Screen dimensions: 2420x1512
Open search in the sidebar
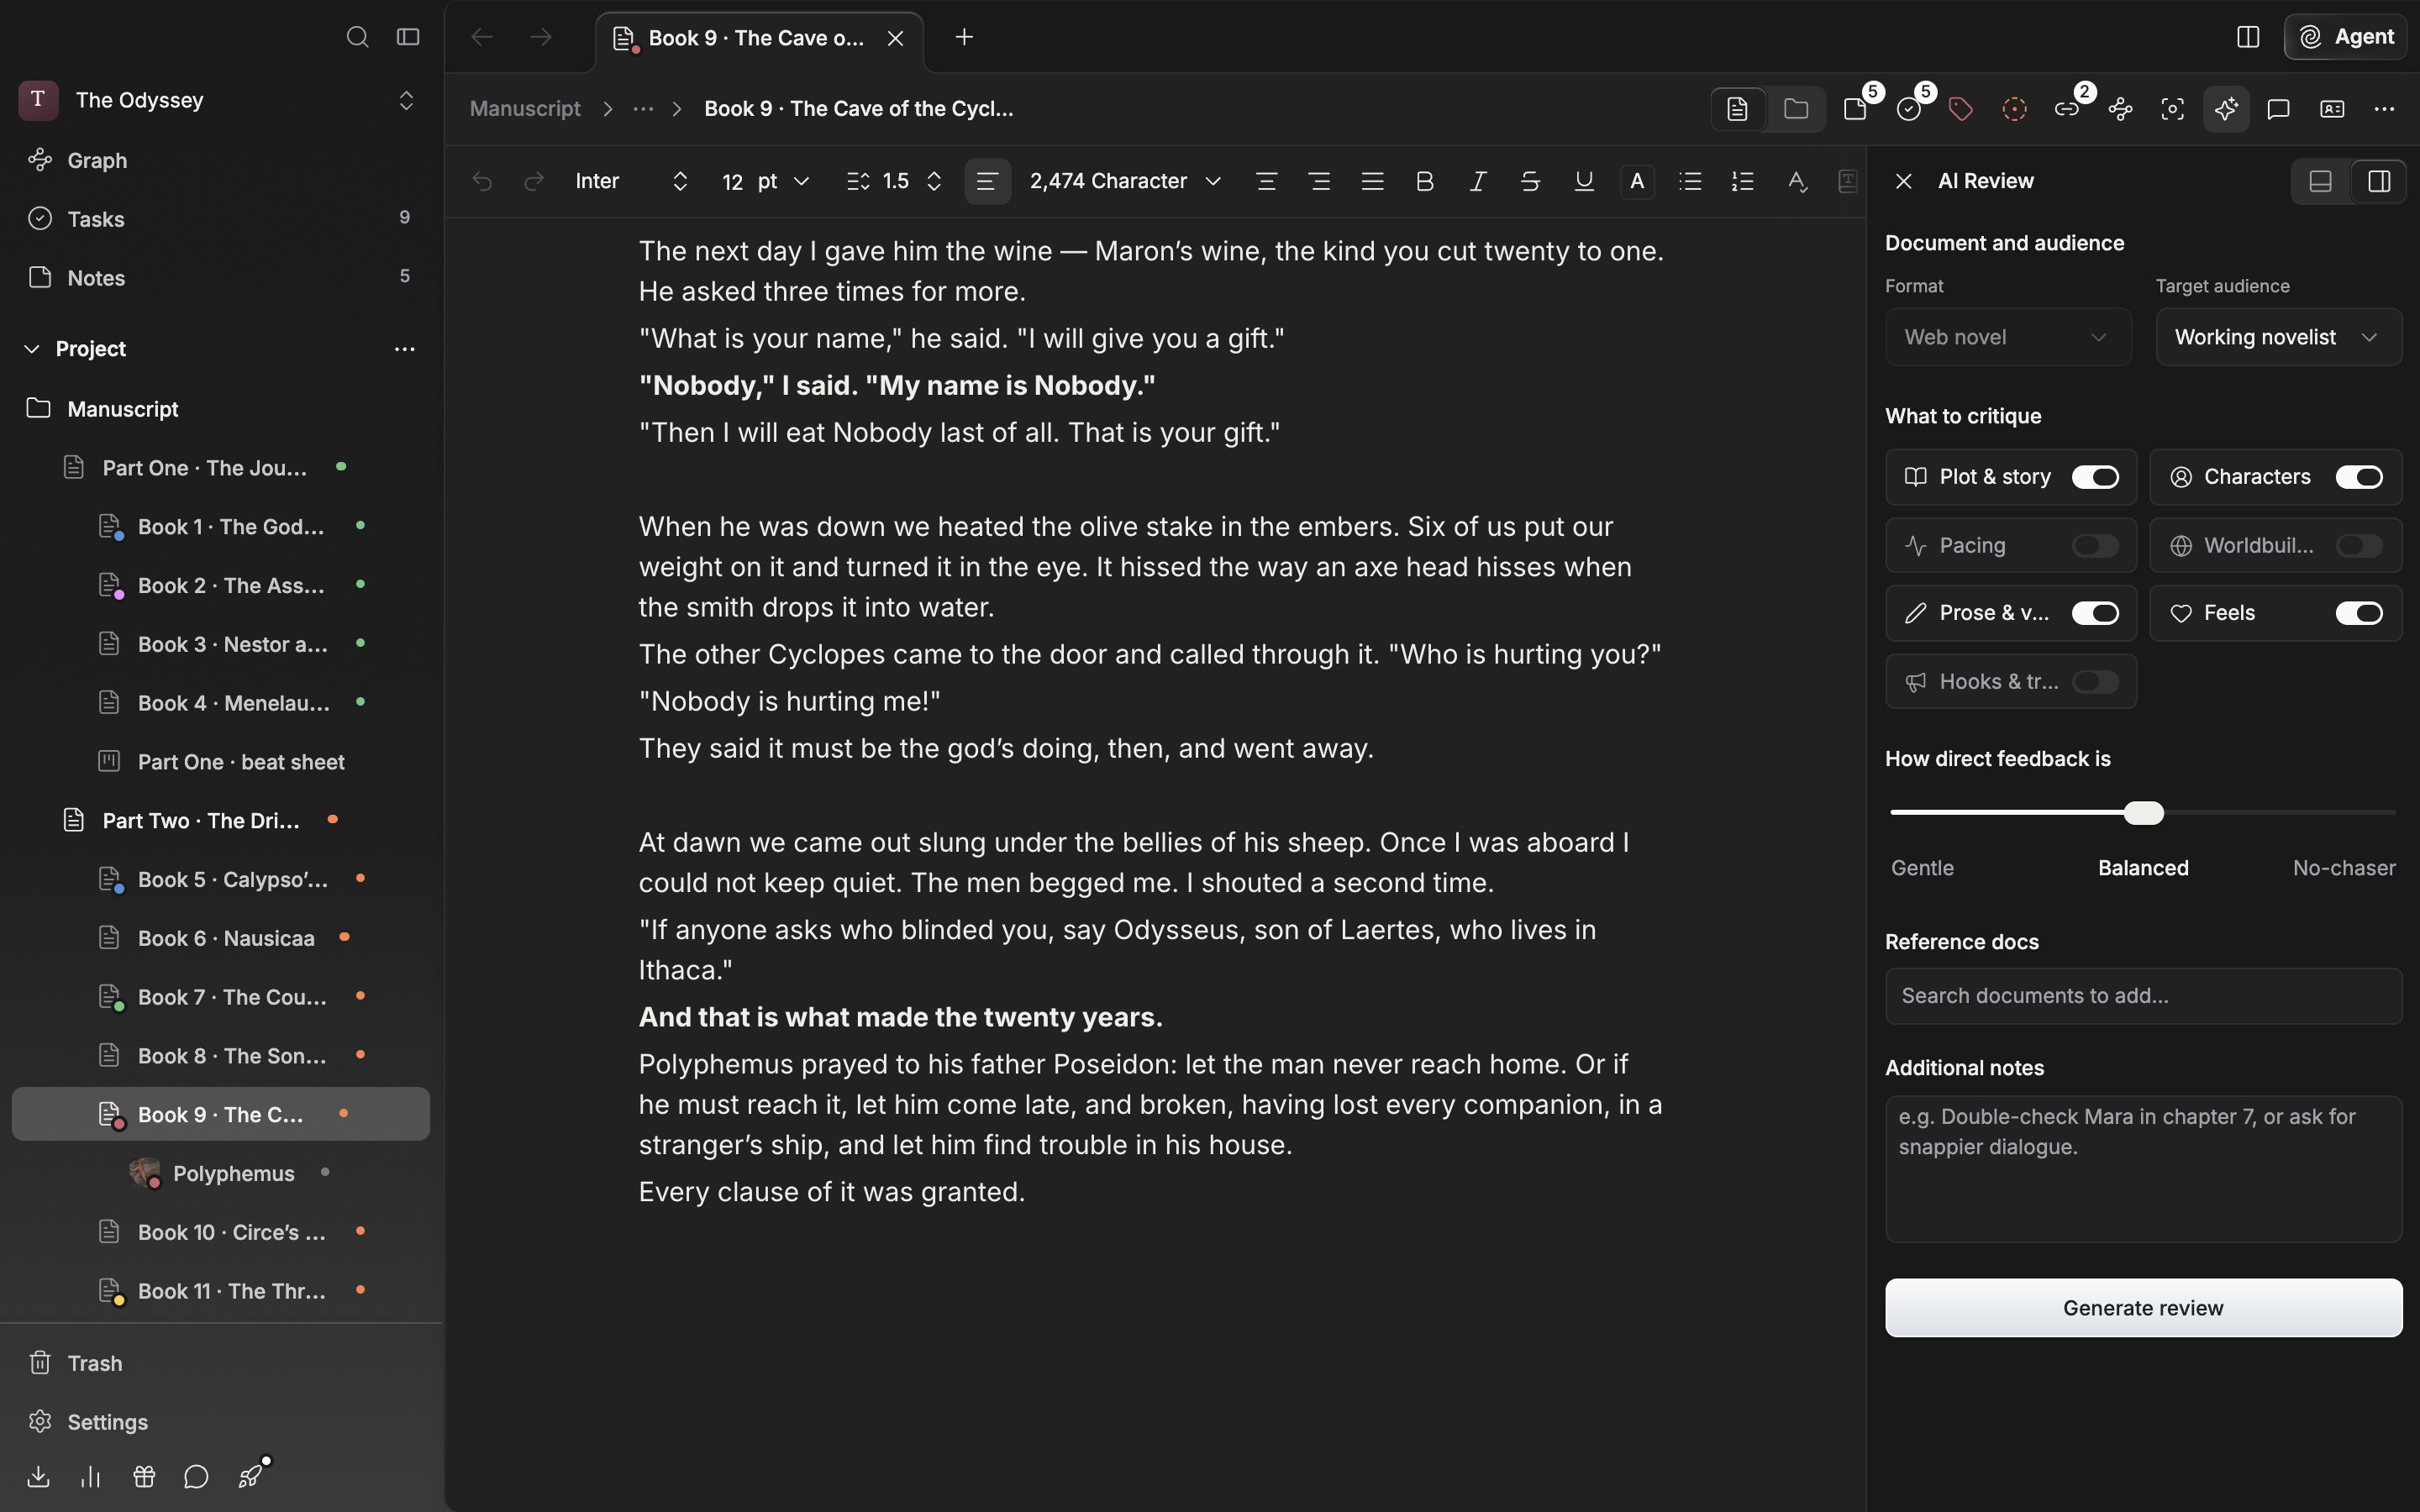357,37
